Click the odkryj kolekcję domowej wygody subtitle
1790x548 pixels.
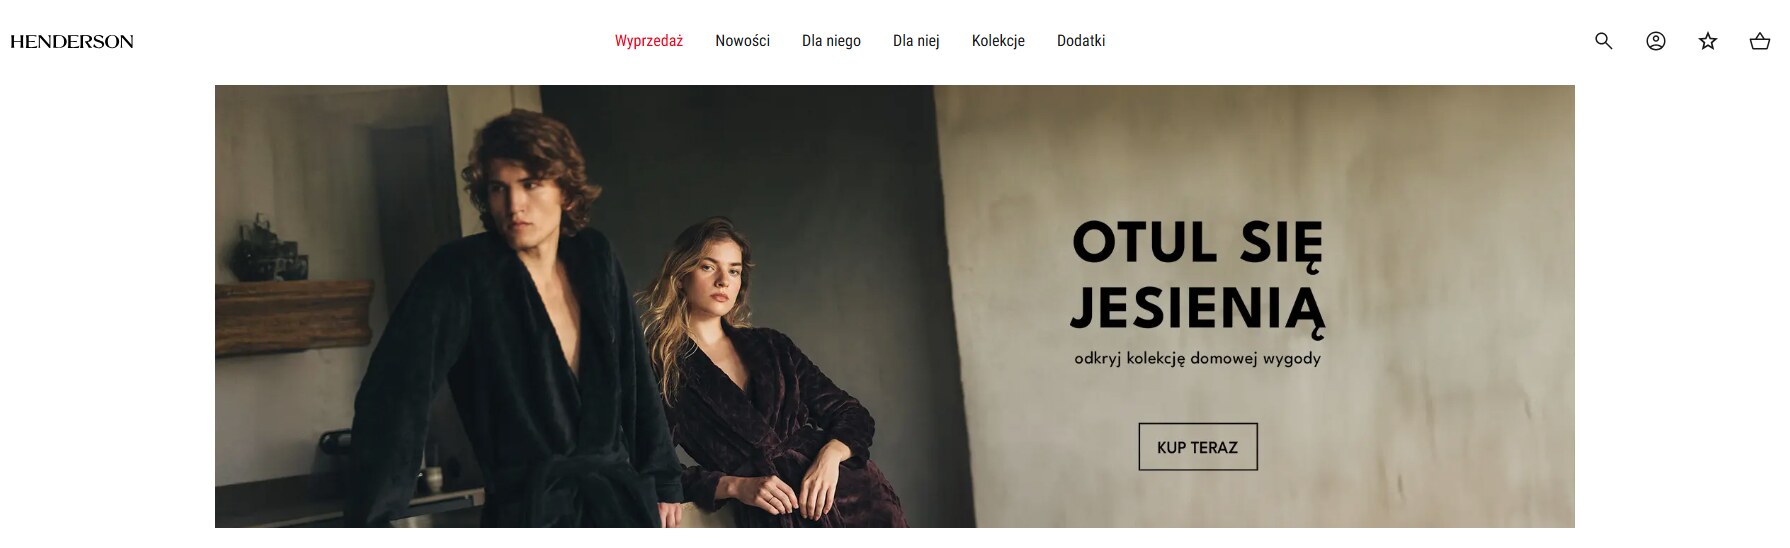(1198, 358)
